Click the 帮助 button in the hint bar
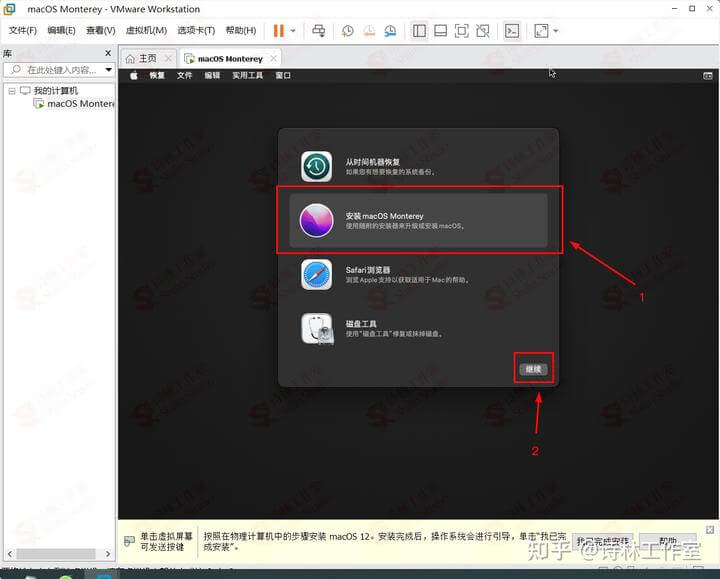Viewport: 720px width, 579px height. (667, 541)
